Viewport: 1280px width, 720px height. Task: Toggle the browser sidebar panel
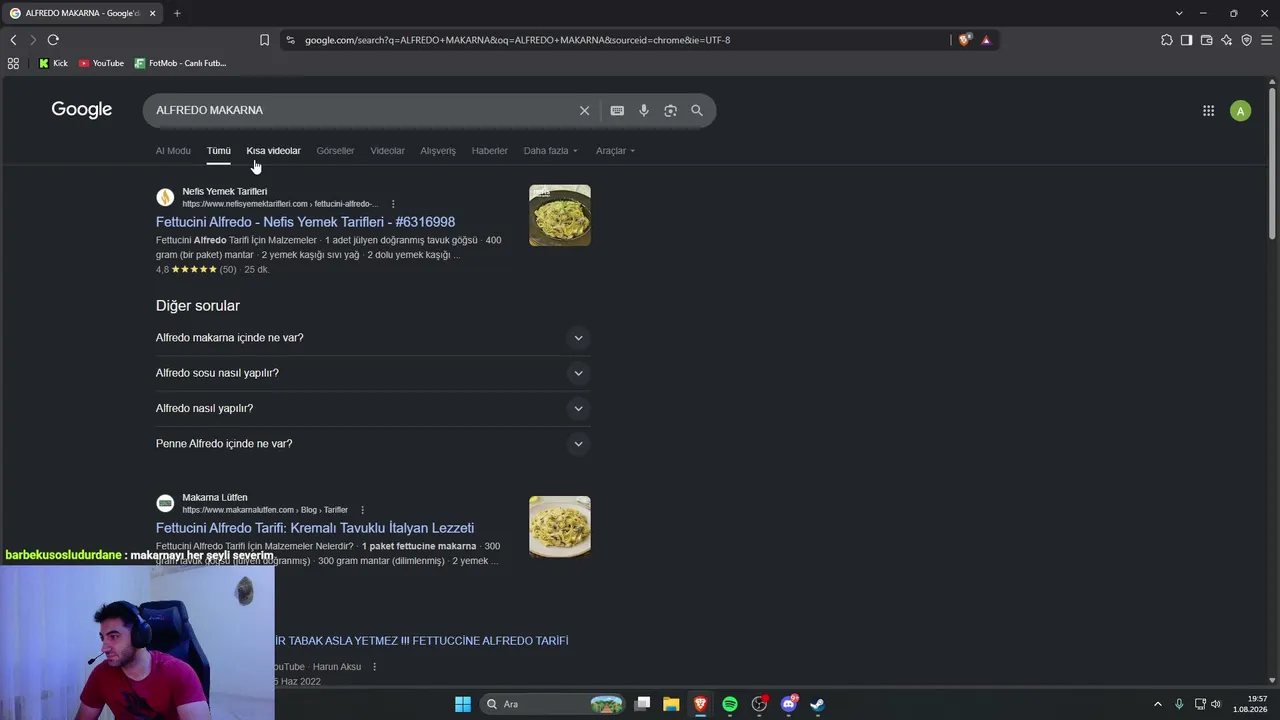coord(1187,40)
